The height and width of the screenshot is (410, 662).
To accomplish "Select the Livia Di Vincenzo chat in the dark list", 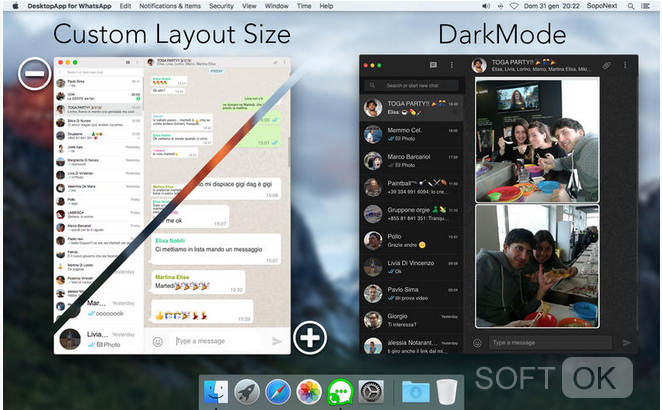I will 412,267.
